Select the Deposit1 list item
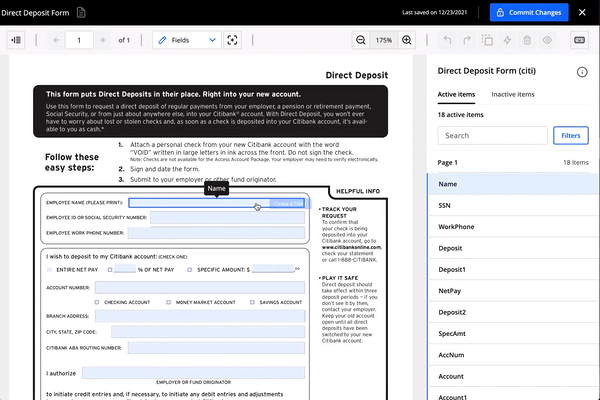This screenshot has width=600, height=400. click(514, 270)
